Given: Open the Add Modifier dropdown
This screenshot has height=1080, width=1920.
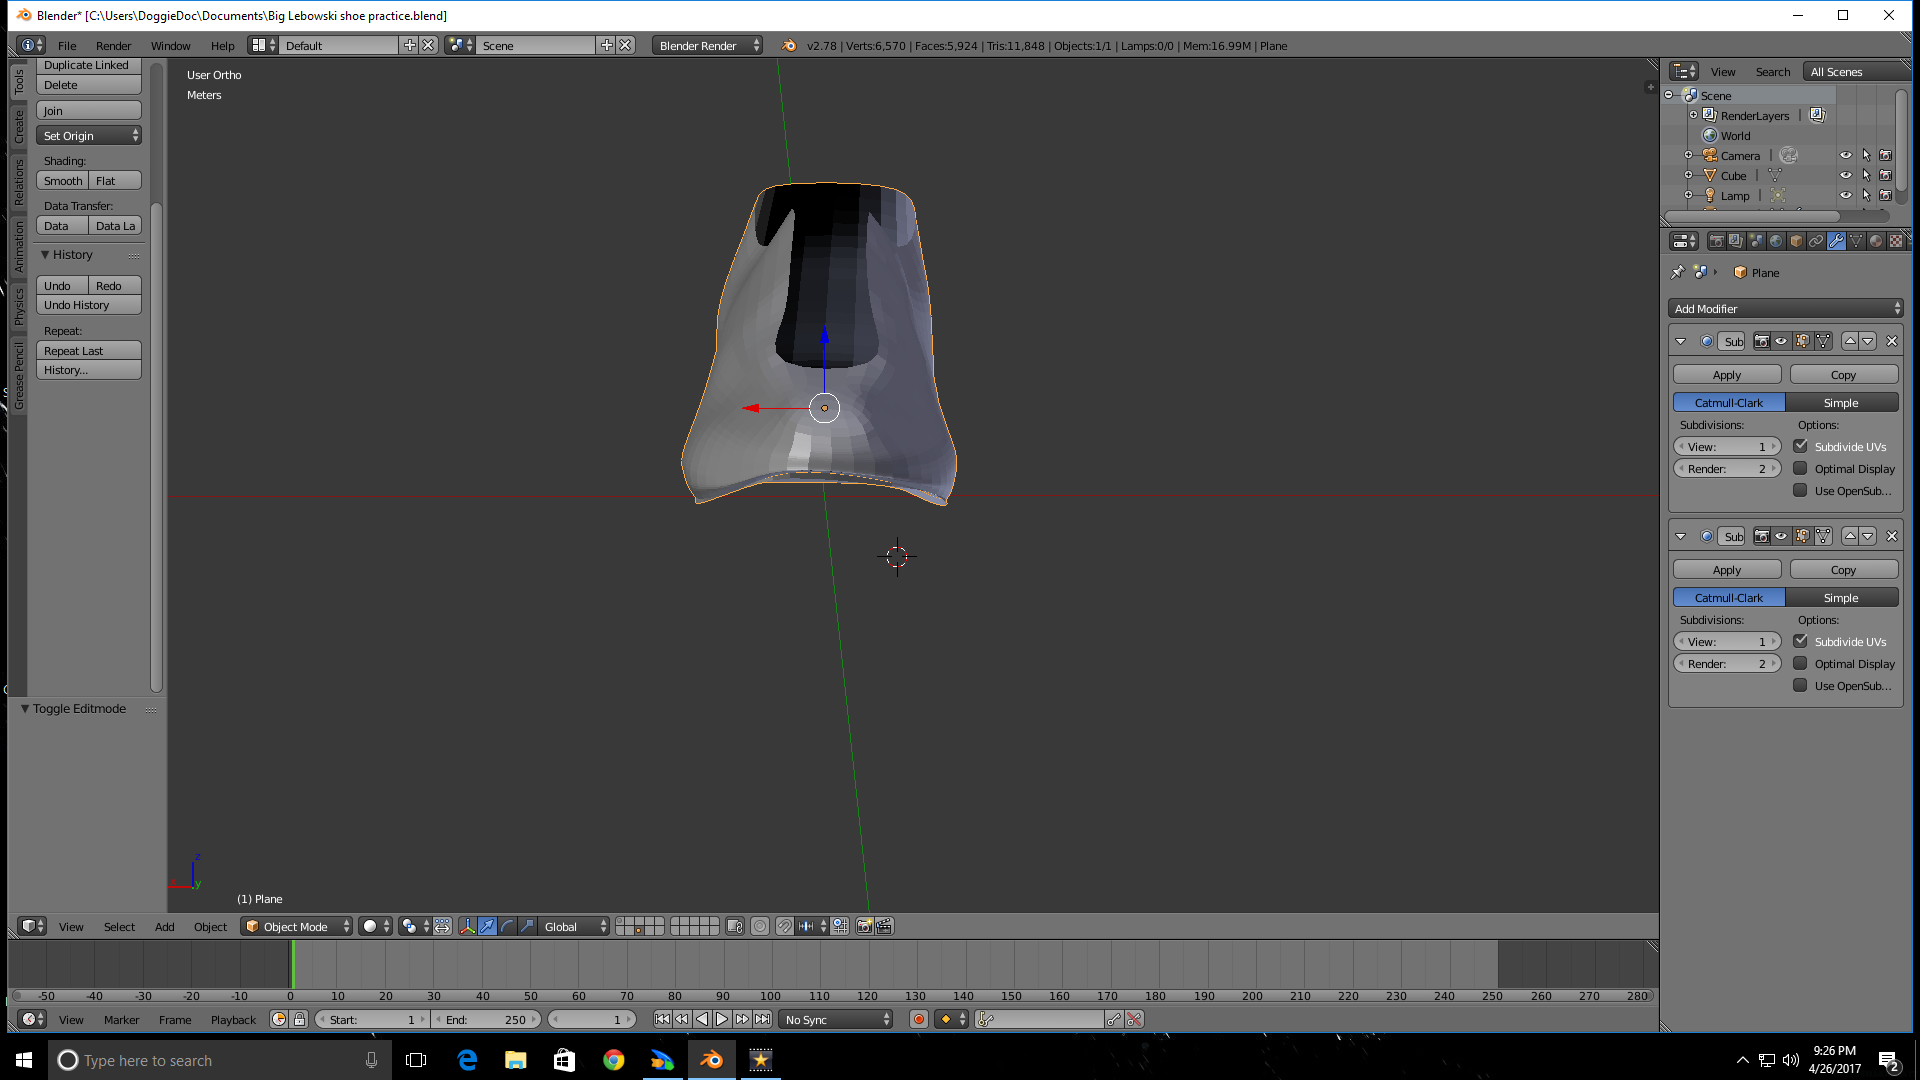Looking at the screenshot, I should pyautogui.click(x=1786, y=309).
